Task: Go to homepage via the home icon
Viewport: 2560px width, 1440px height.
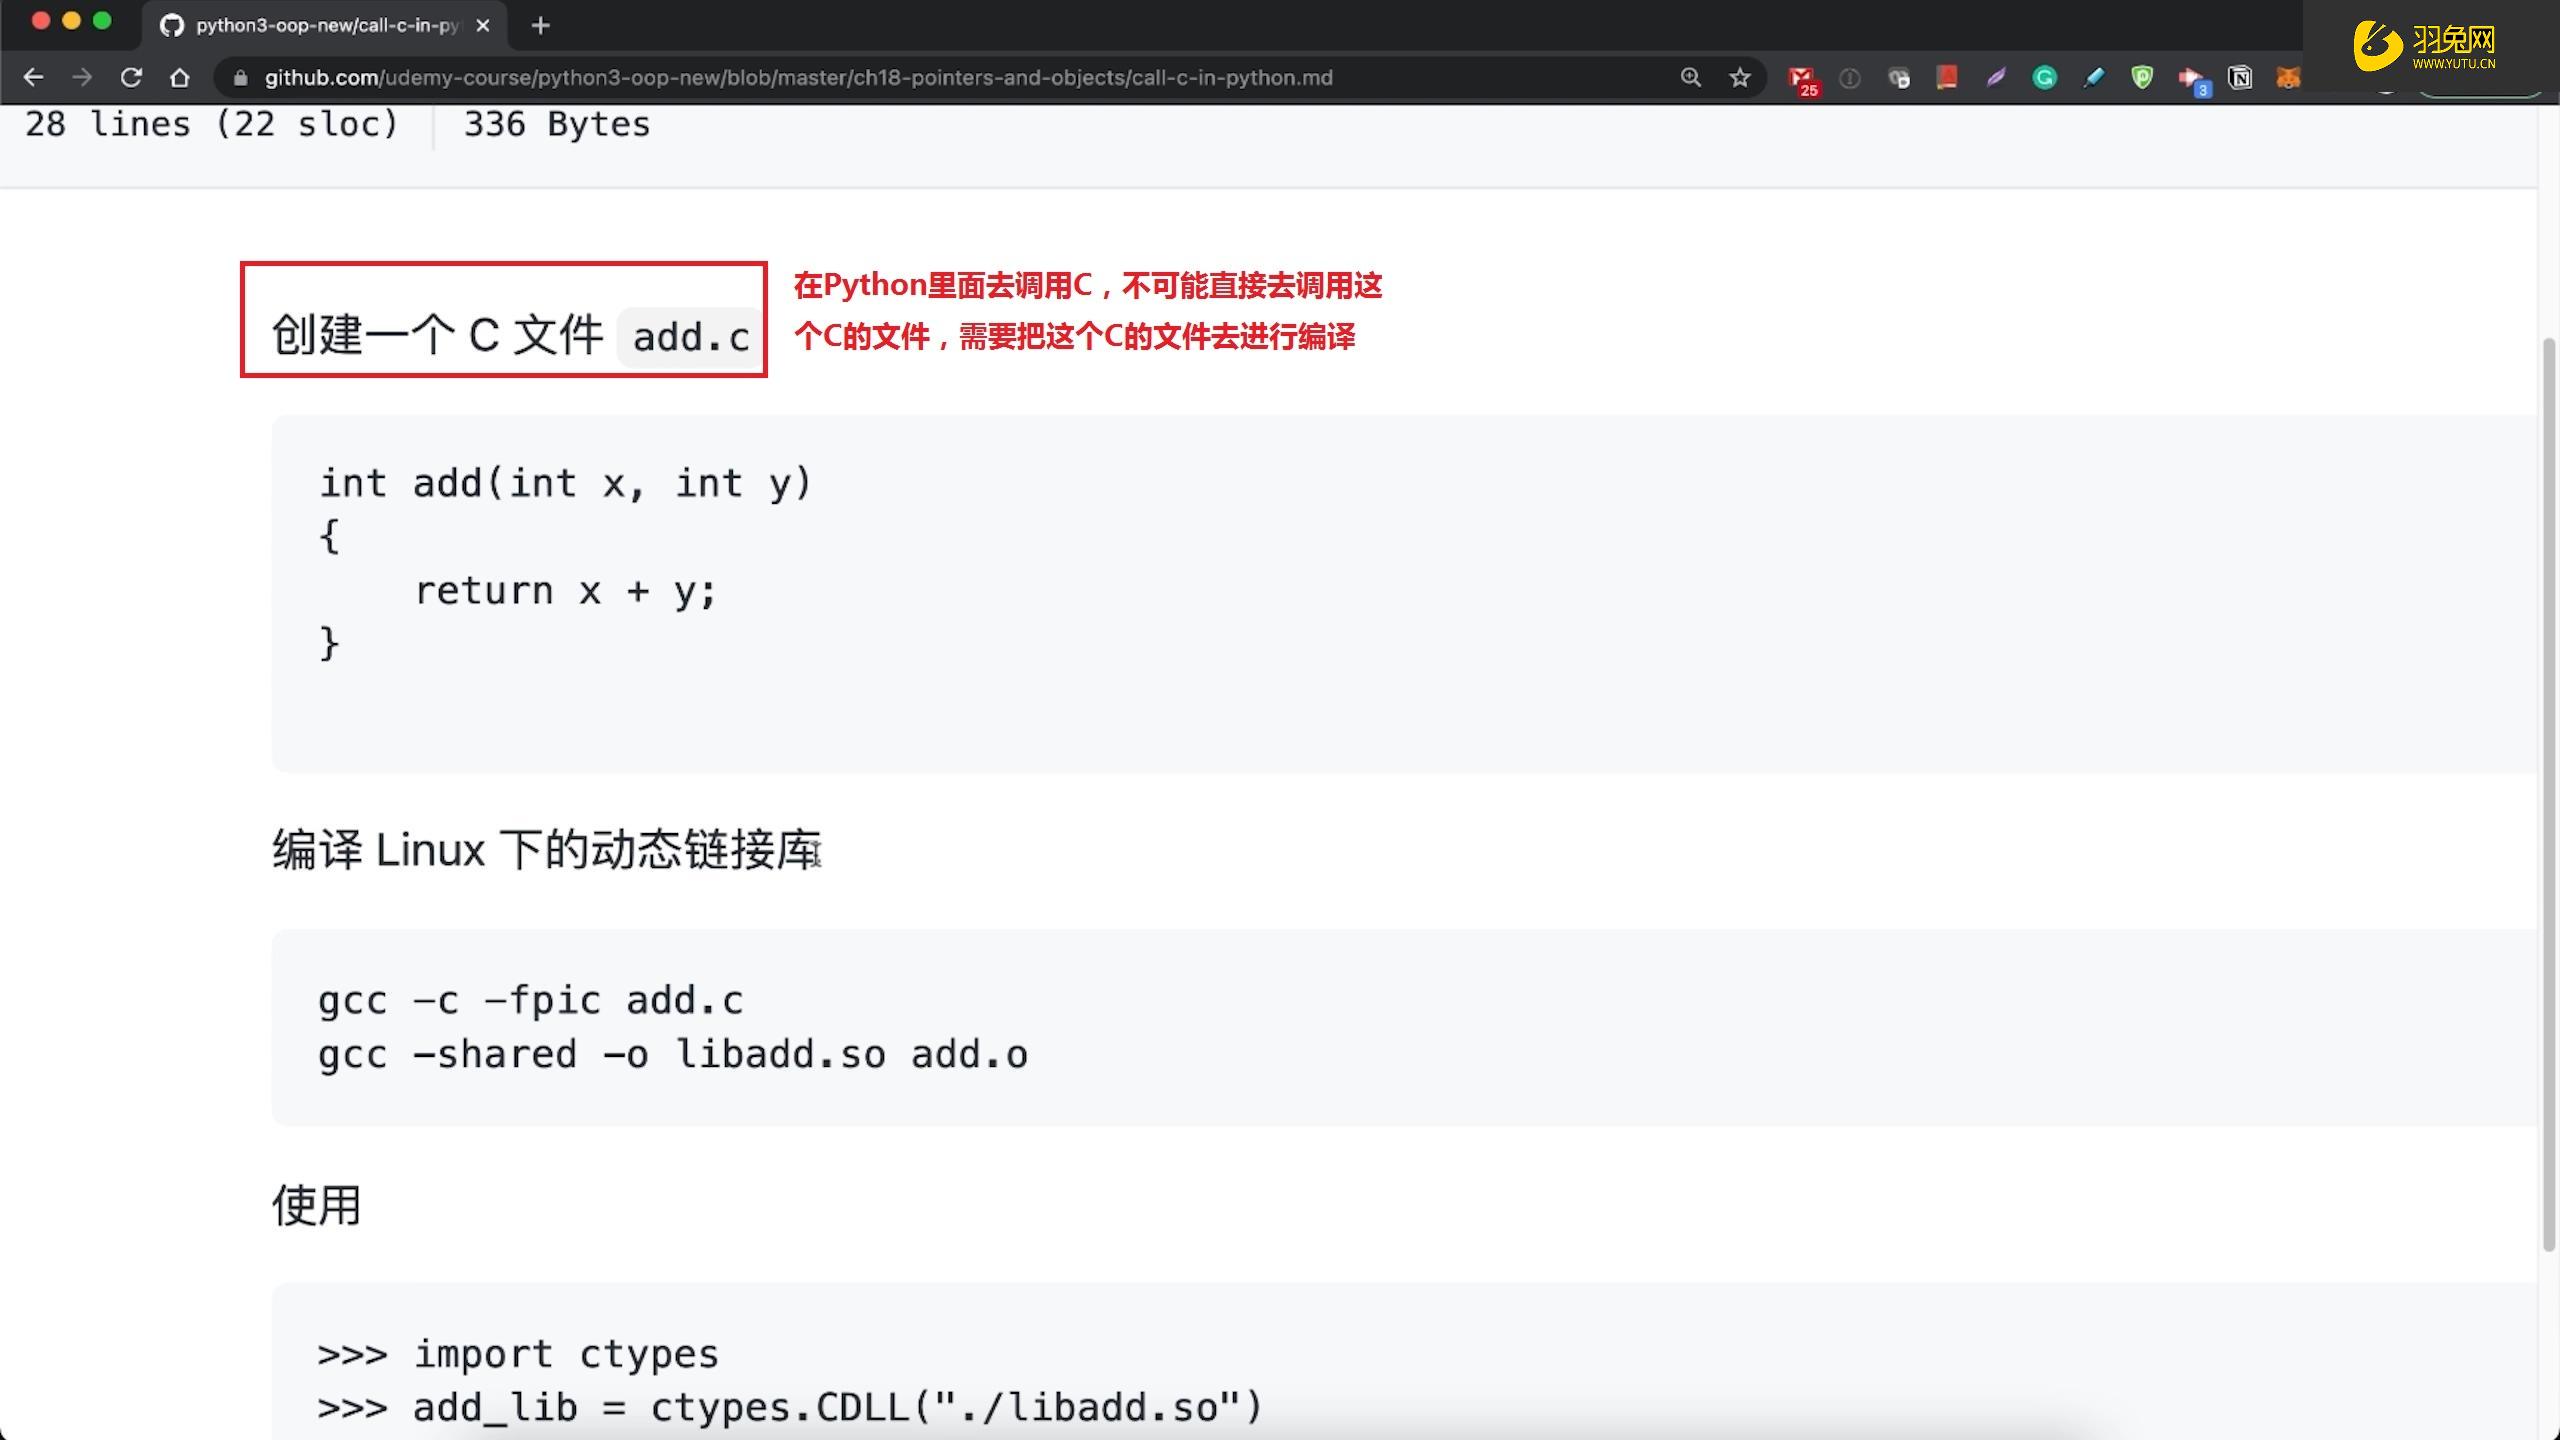Action: [x=179, y=77]
